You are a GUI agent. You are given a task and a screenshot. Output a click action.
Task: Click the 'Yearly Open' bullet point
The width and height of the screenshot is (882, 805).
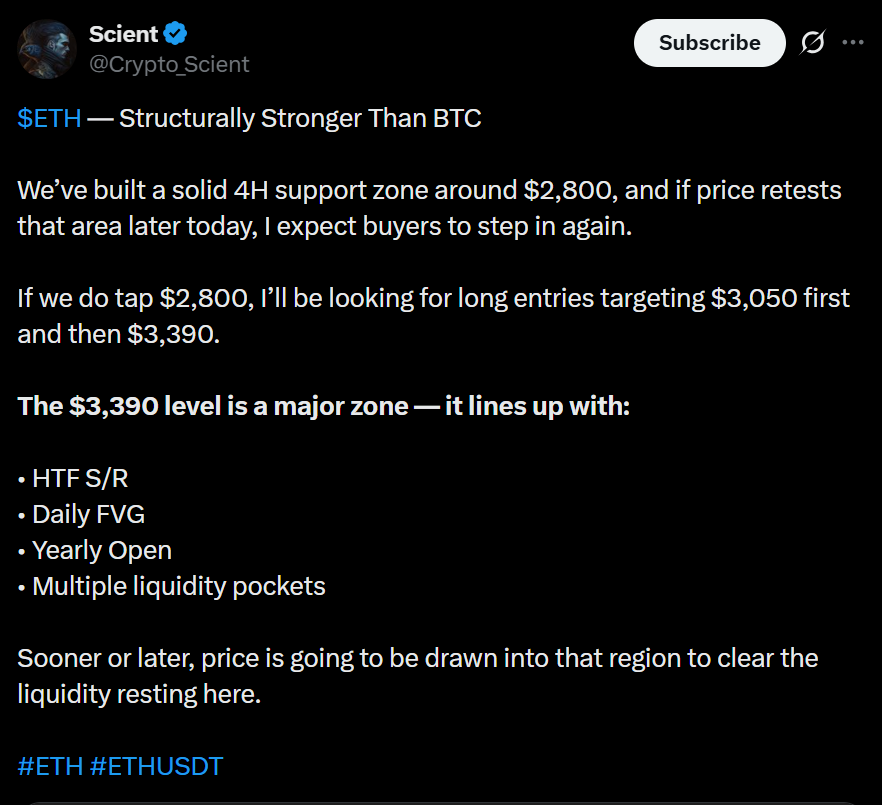(x=101, y=550)
